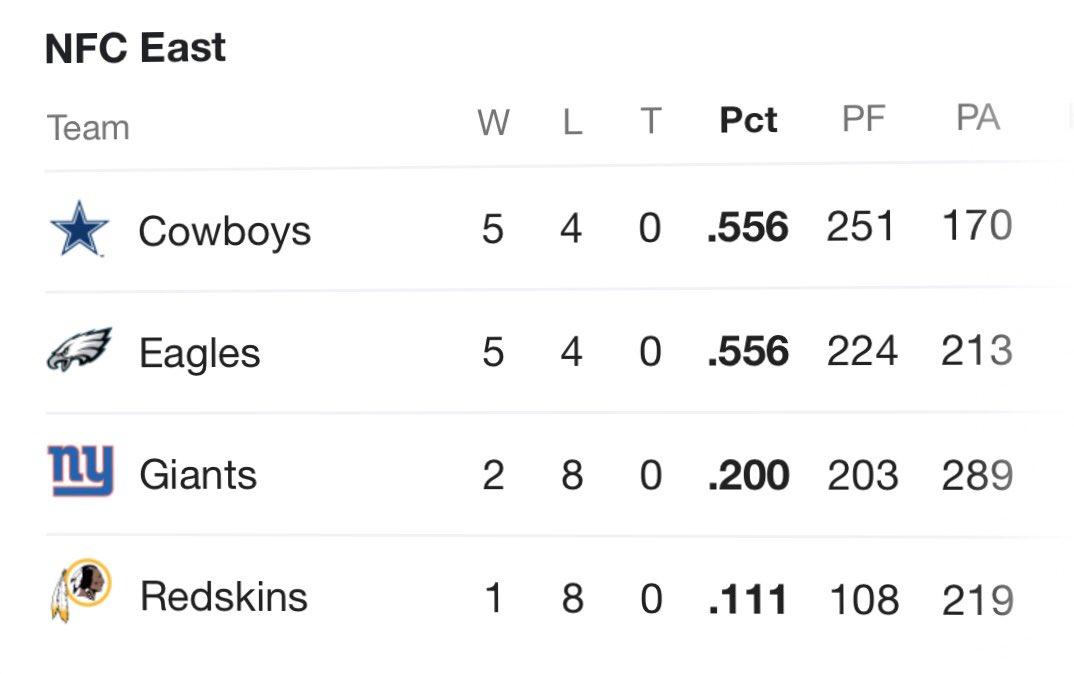Screen dimensions: 1074x674
Task: Click the Washington Redskins logo
Action: coord(80,591)
